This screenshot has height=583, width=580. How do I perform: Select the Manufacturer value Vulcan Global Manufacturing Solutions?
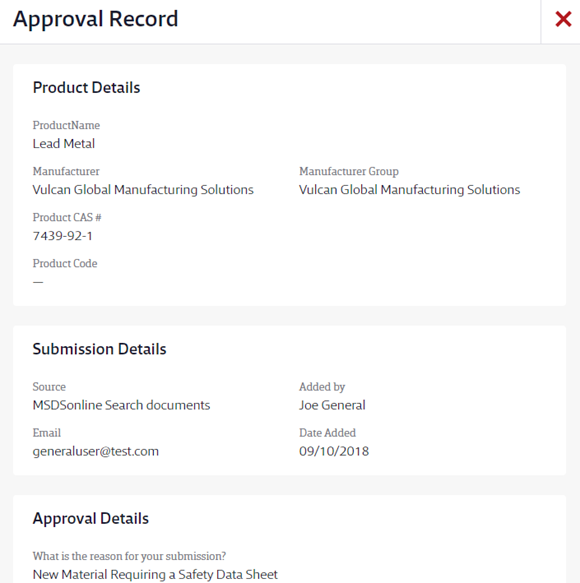(143, 190)
